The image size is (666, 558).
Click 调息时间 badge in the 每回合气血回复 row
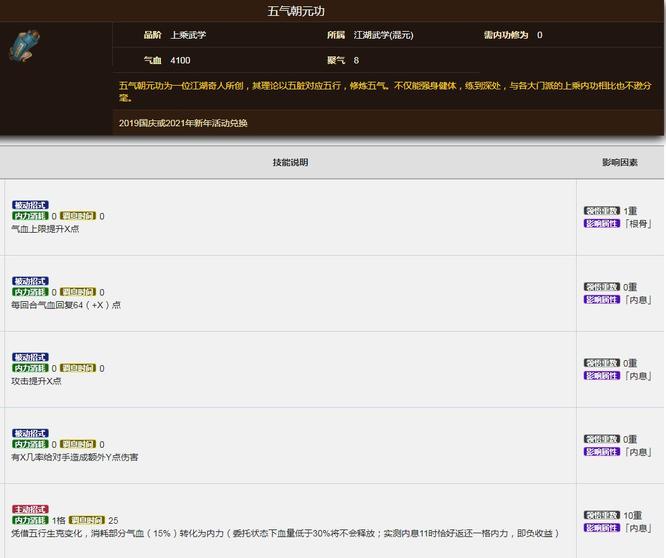(x=78, y=293)
